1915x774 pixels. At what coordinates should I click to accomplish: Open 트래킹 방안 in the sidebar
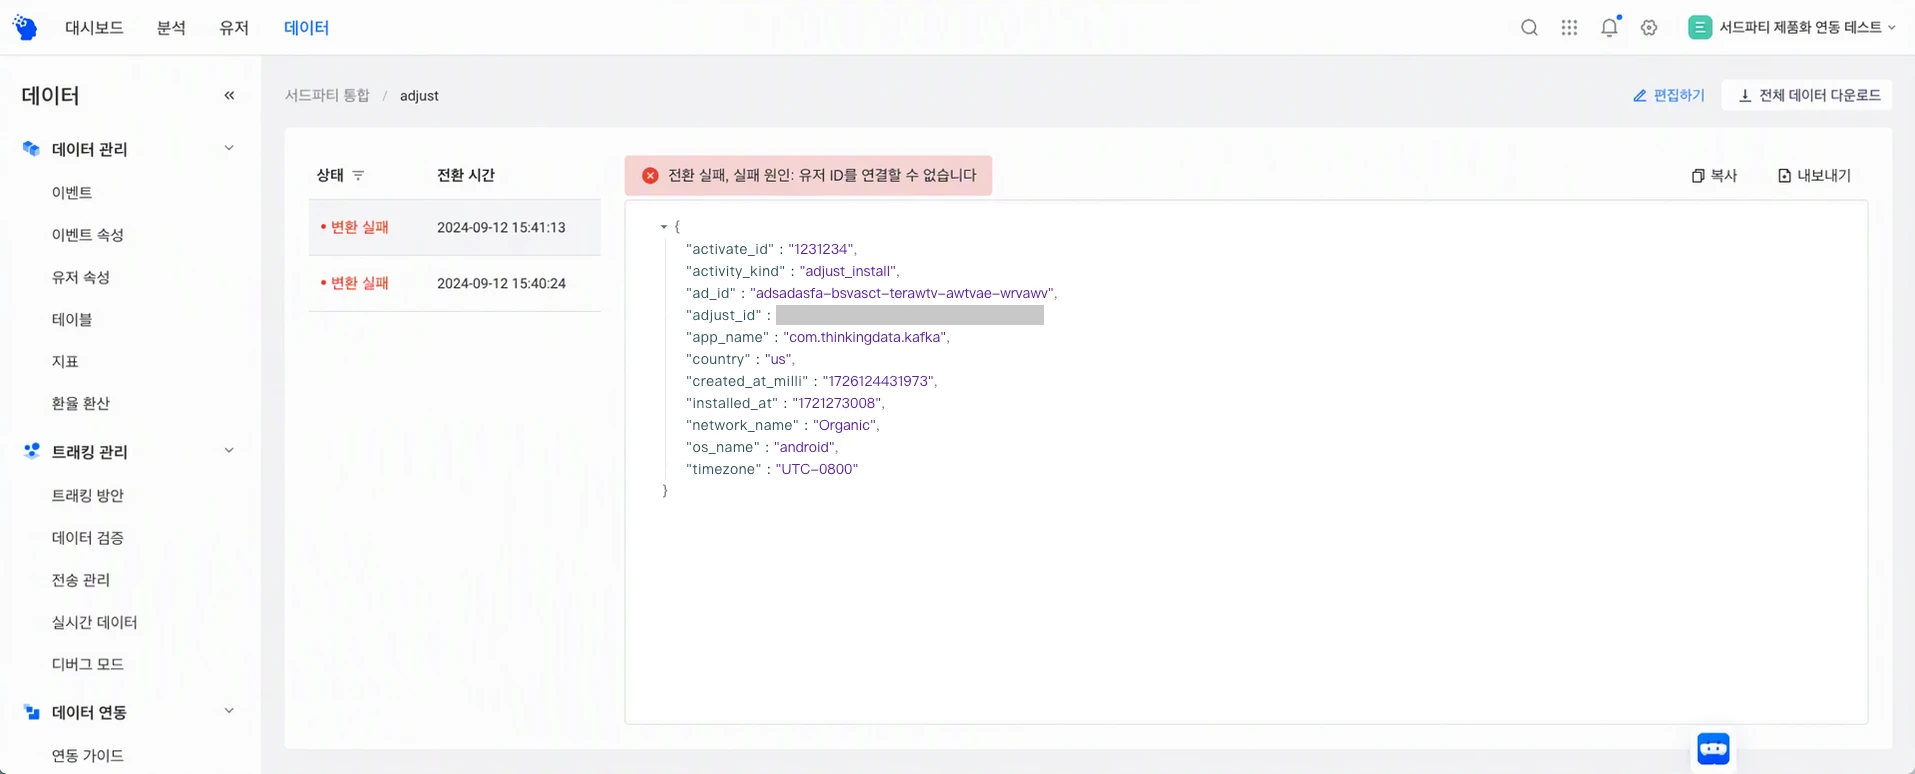point(88,495)
